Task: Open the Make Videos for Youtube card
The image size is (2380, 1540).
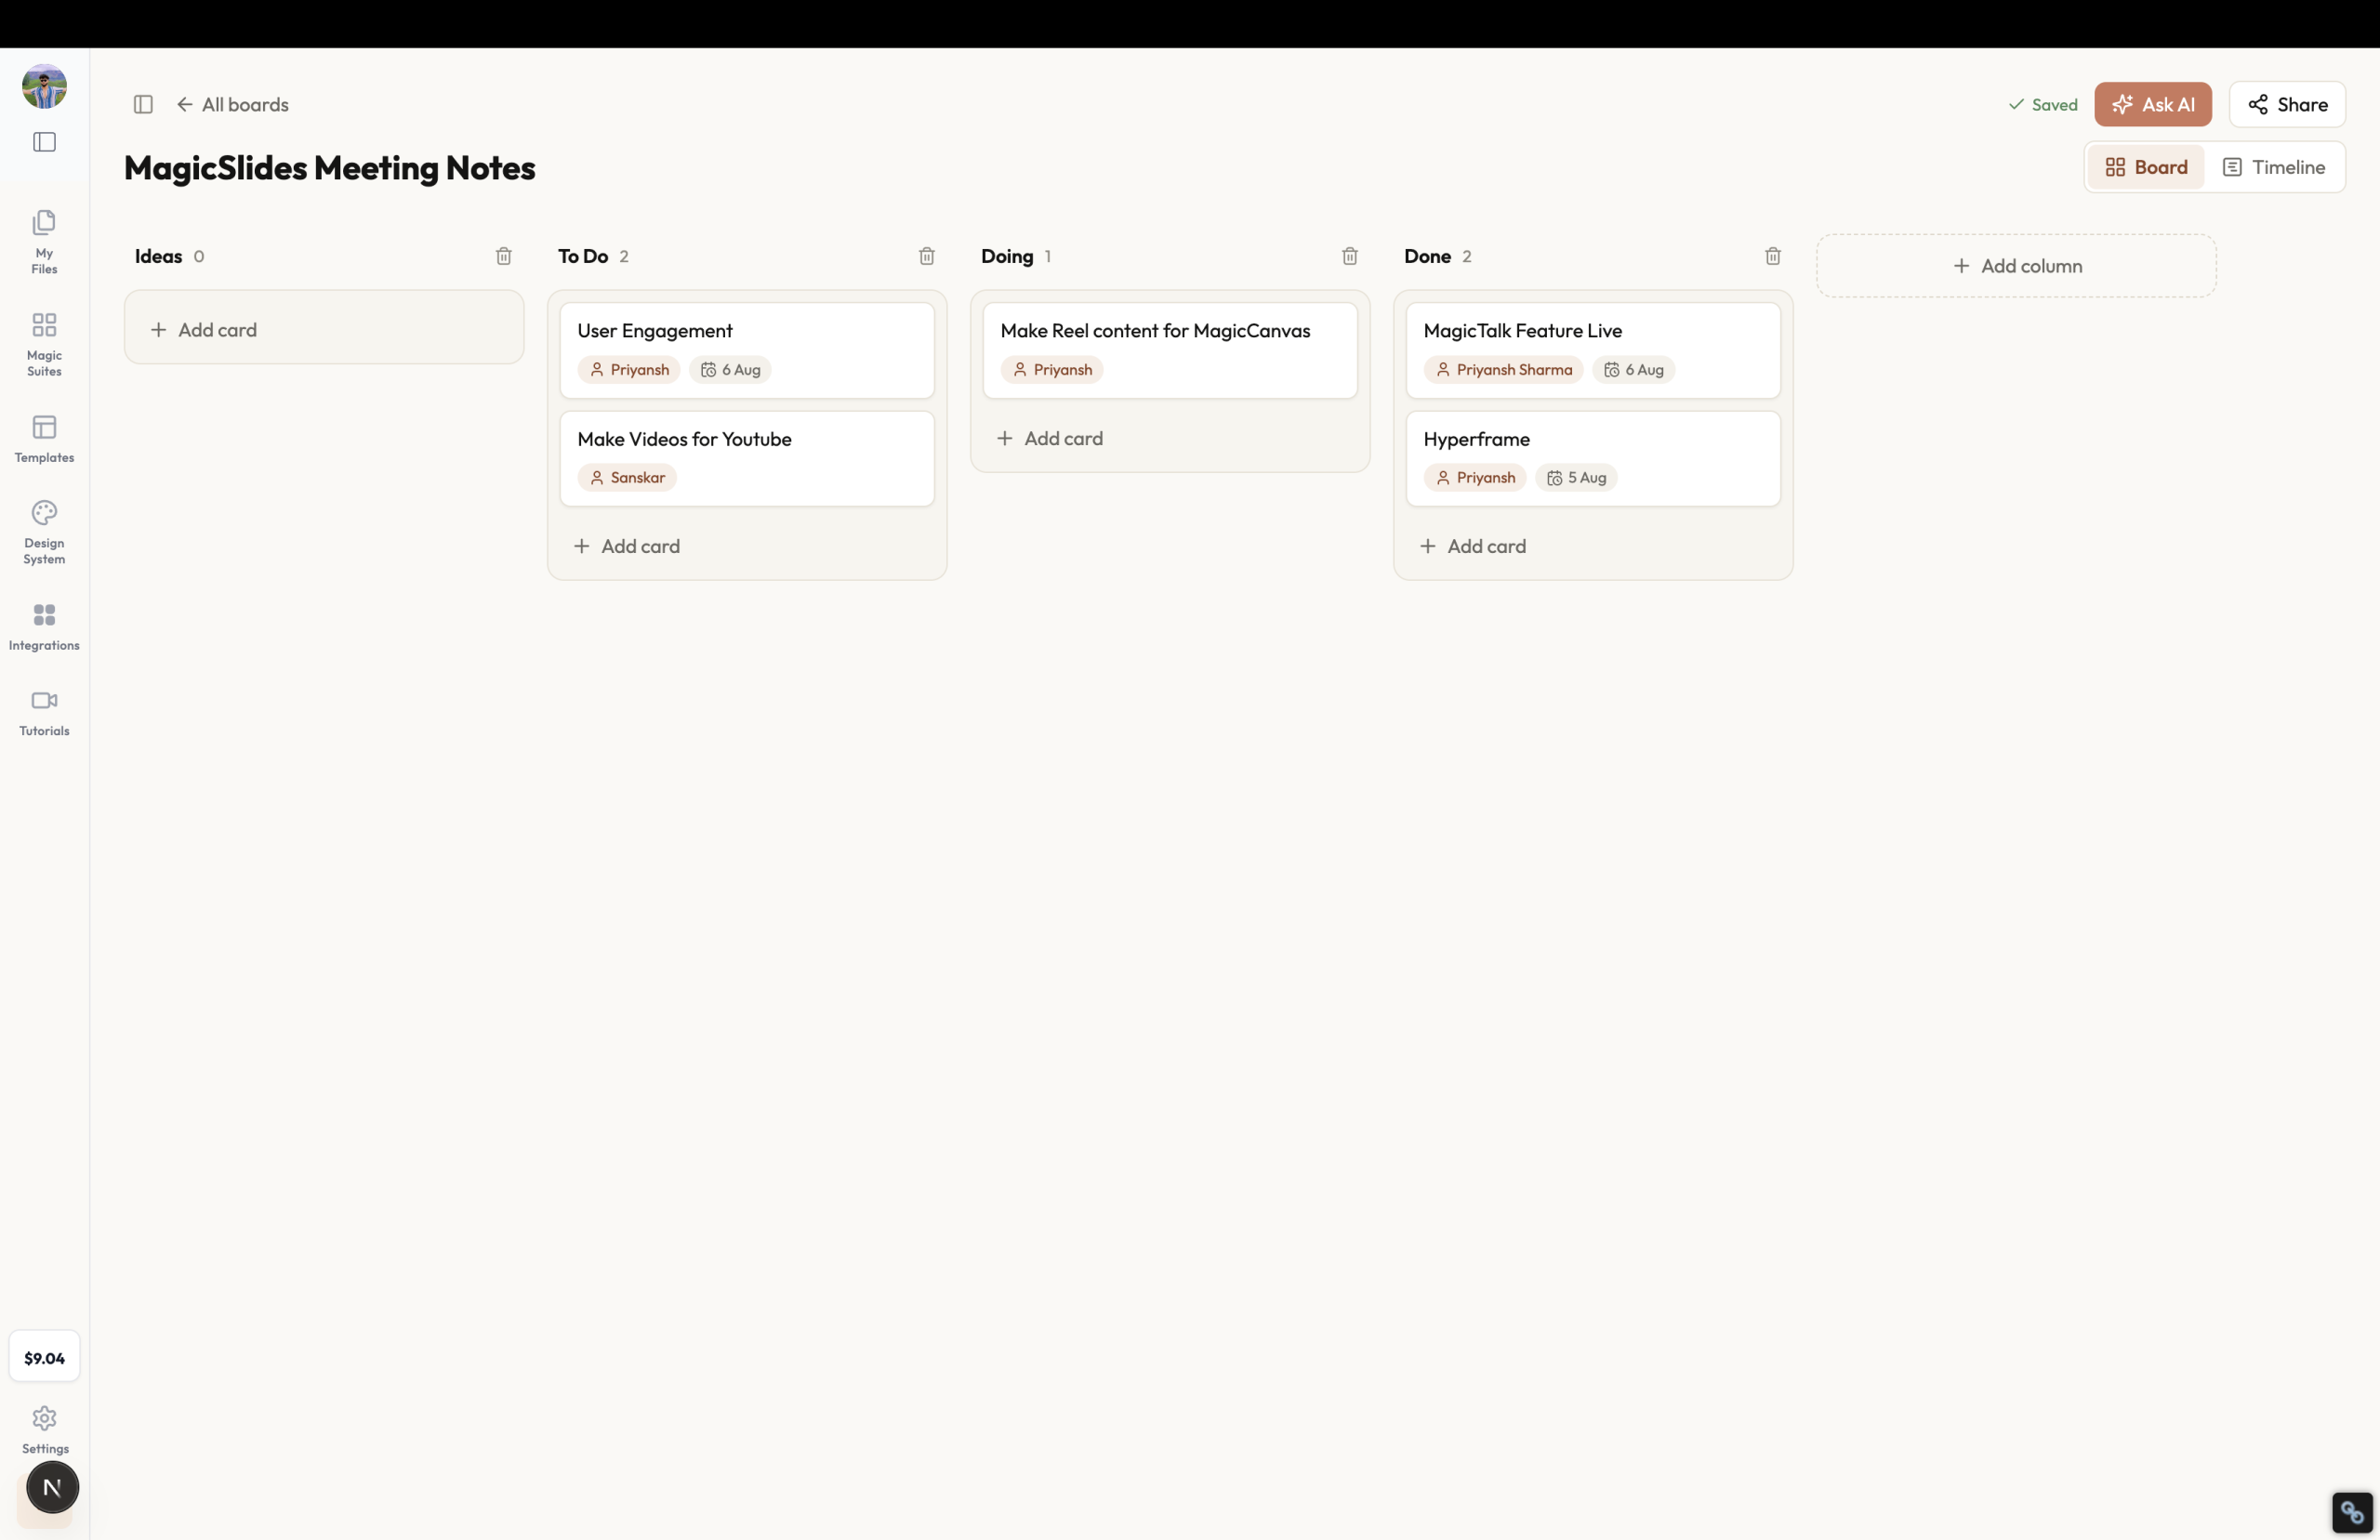Action: (747, 458)
